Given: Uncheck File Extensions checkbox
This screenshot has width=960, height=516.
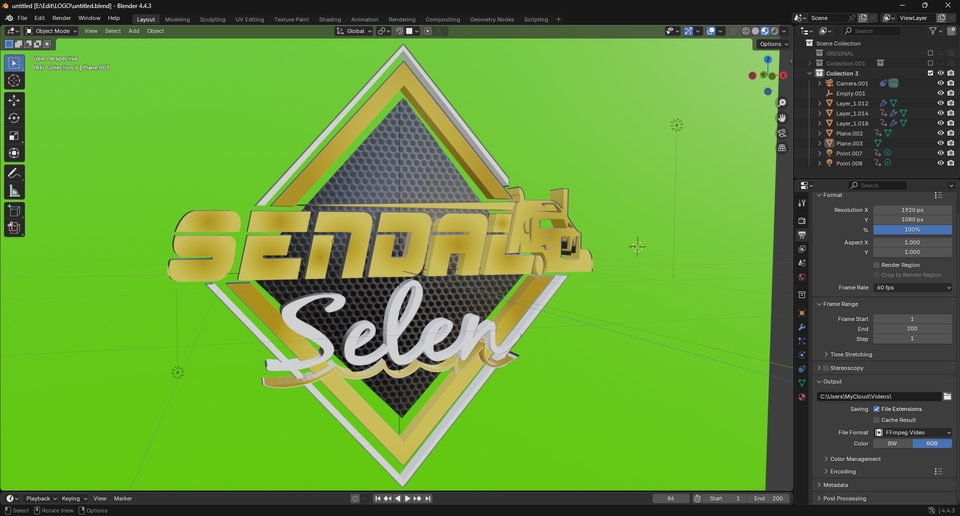Looking at the screenshot, I should pos(876,409).
